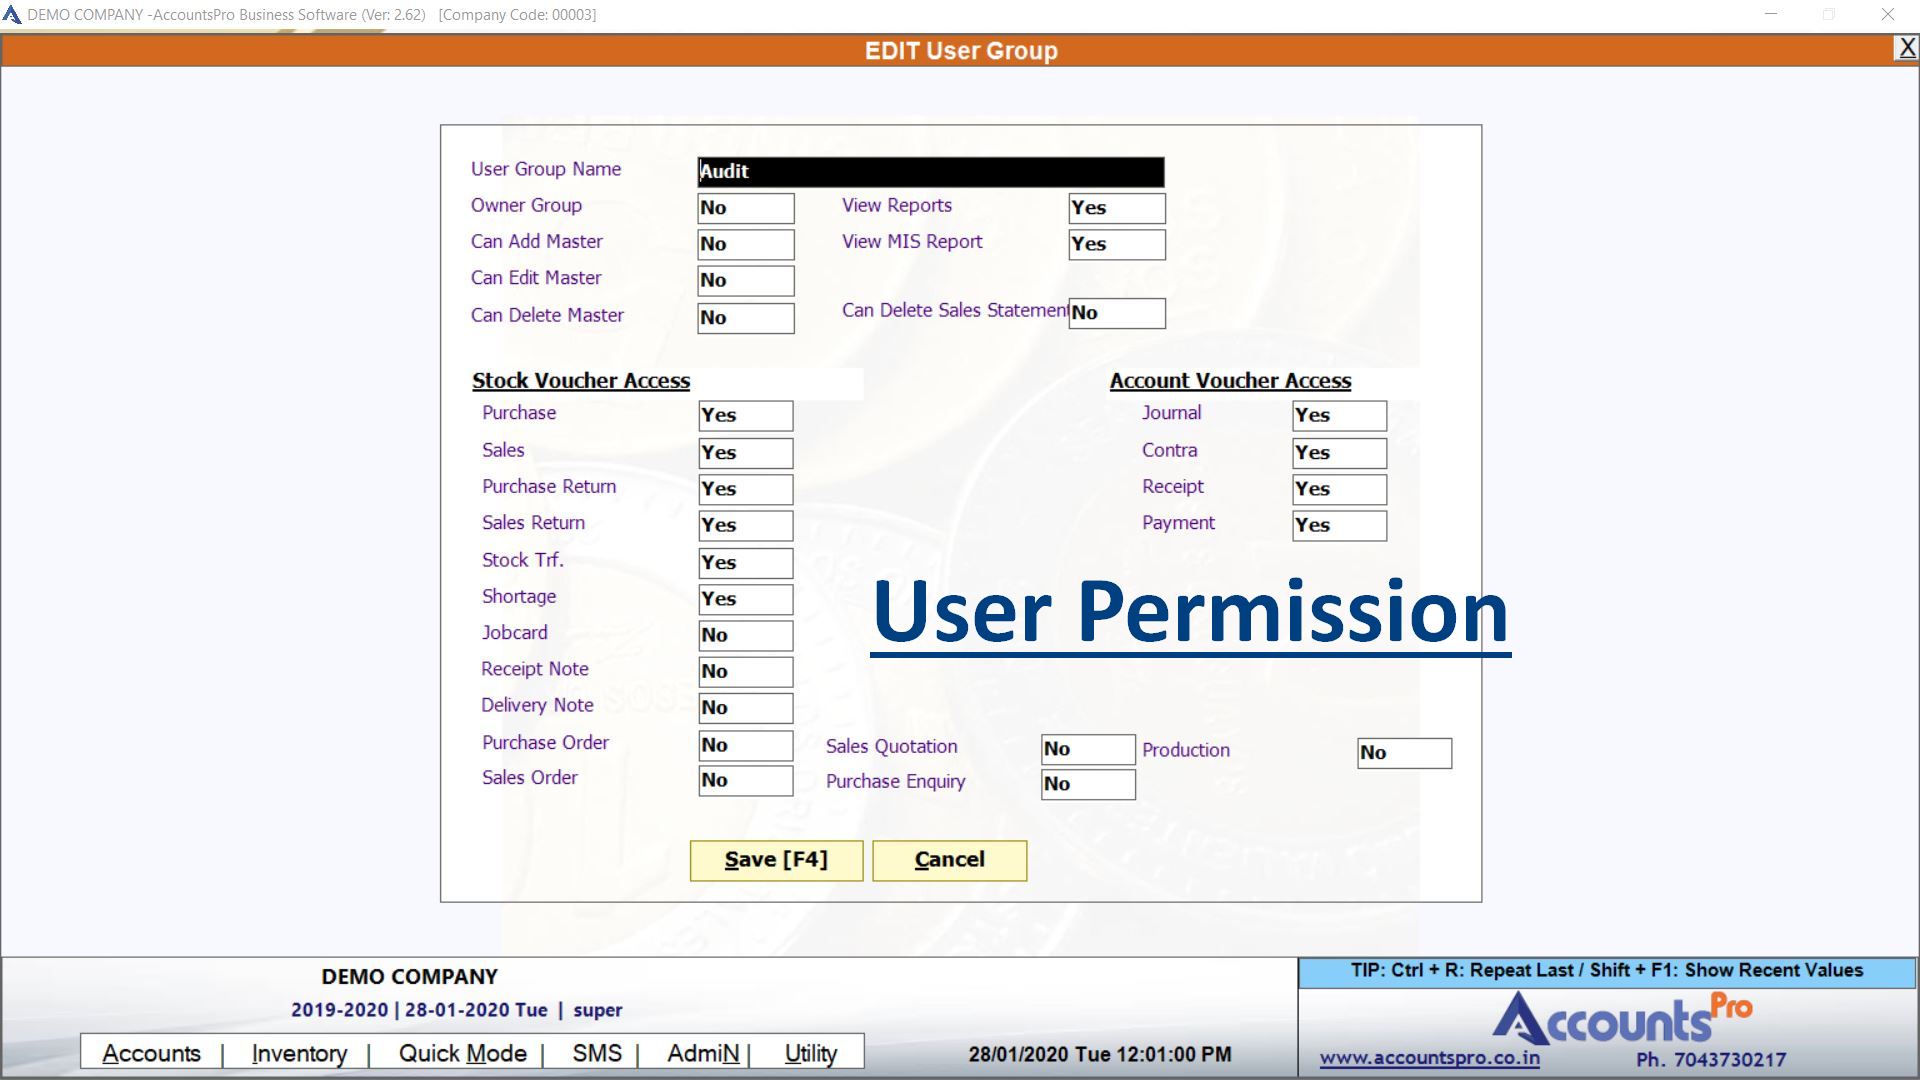Open the AdmiN menu
Image resolution: width=1920 pixels, height=1080 pixels.
tap(703, 1053)
